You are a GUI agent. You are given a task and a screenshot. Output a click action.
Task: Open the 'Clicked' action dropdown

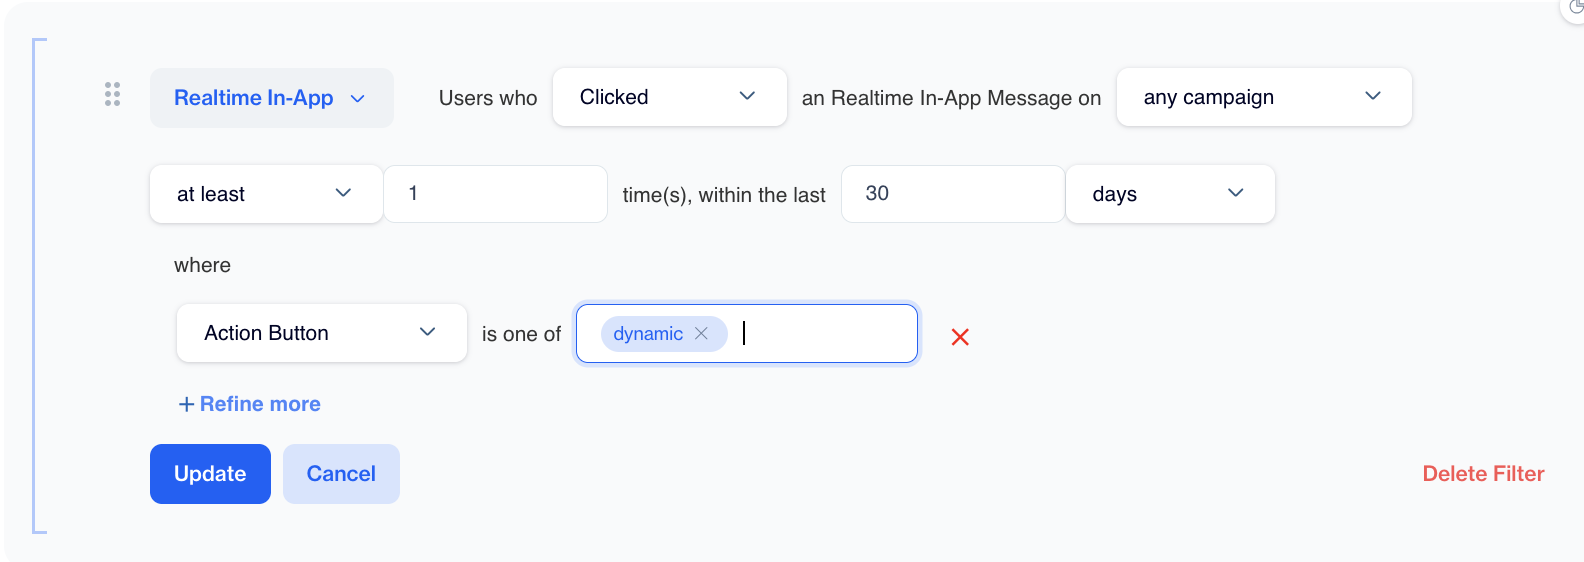click(669, 97)
